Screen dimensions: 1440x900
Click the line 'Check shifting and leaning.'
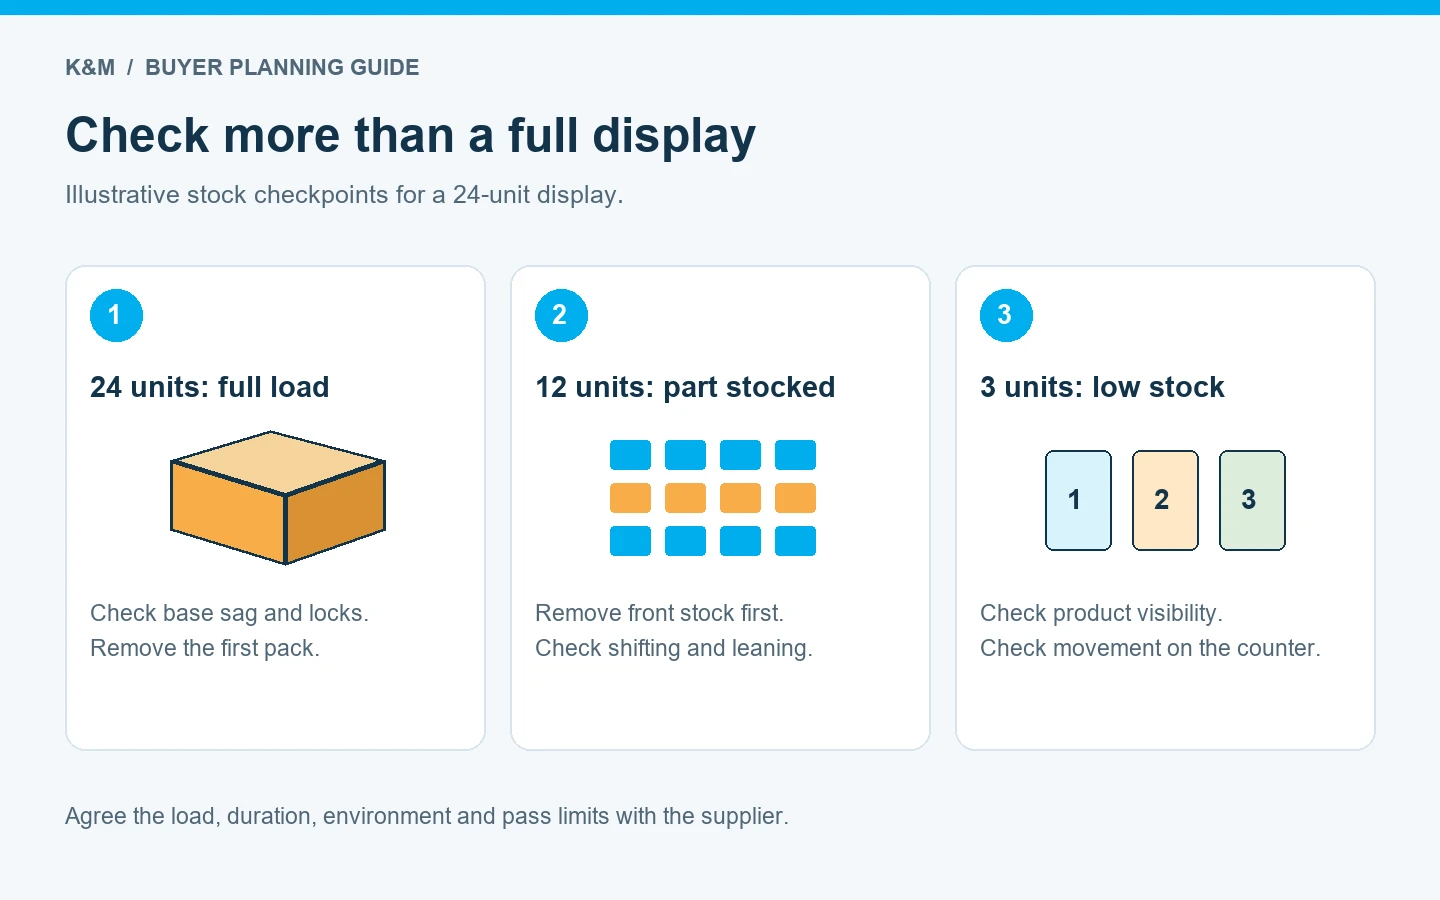[674, 648]
